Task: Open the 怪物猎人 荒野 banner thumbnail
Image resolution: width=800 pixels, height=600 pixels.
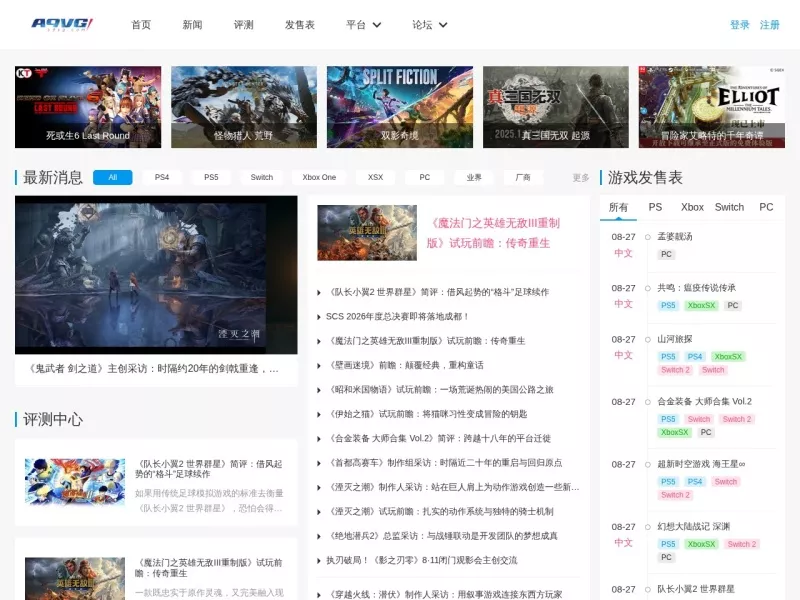Action: 244,107
